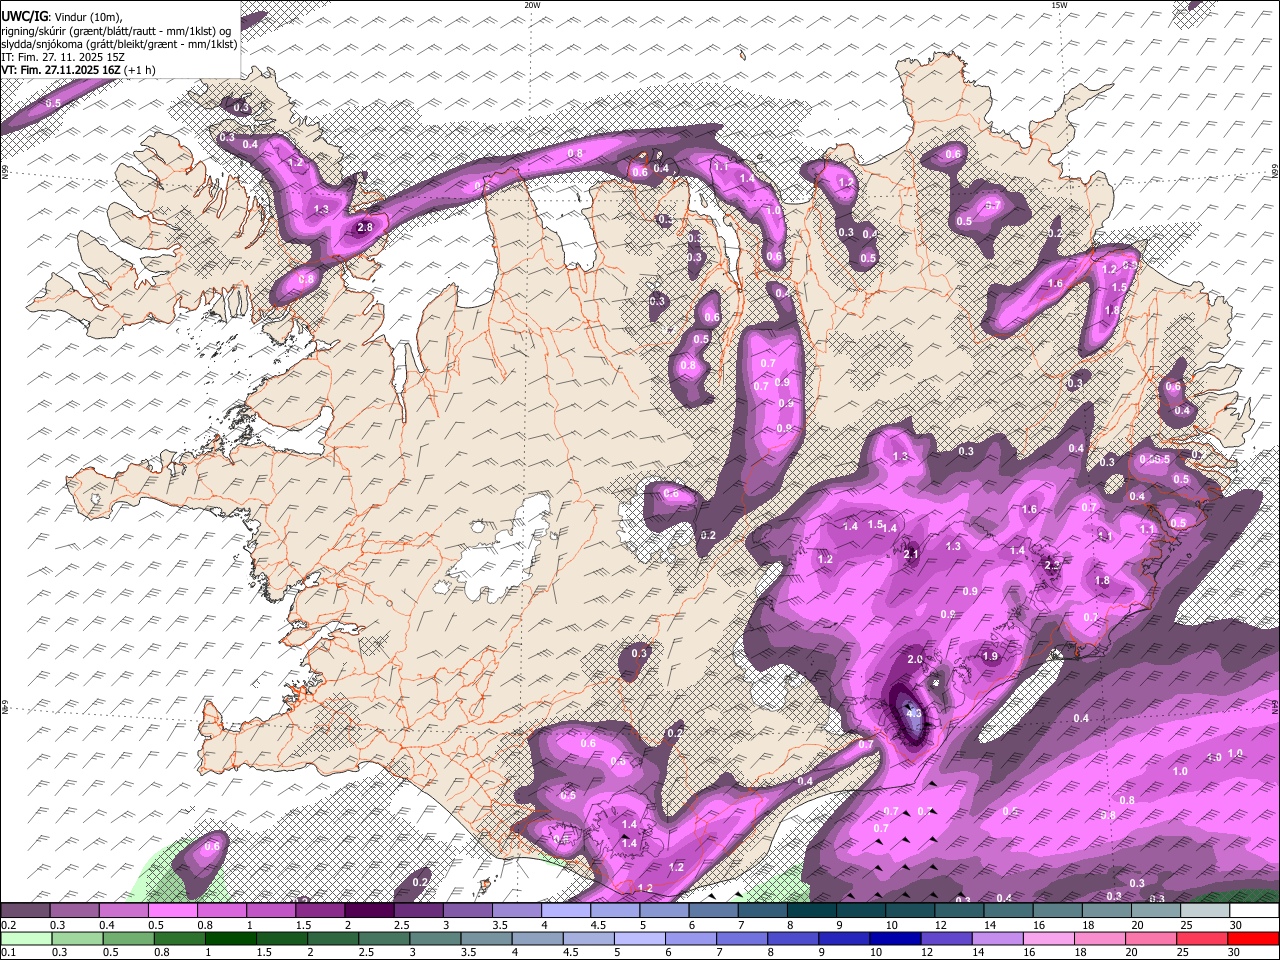Pick top-row magenta swatch starting at 0.8

coord(221,911)
